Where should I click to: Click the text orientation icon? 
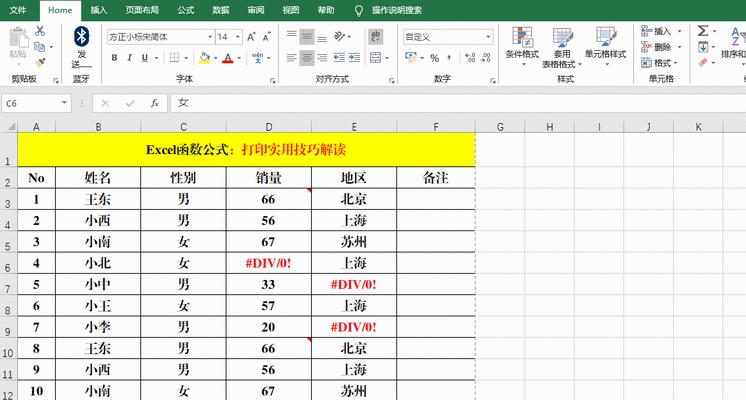point(340,37)
